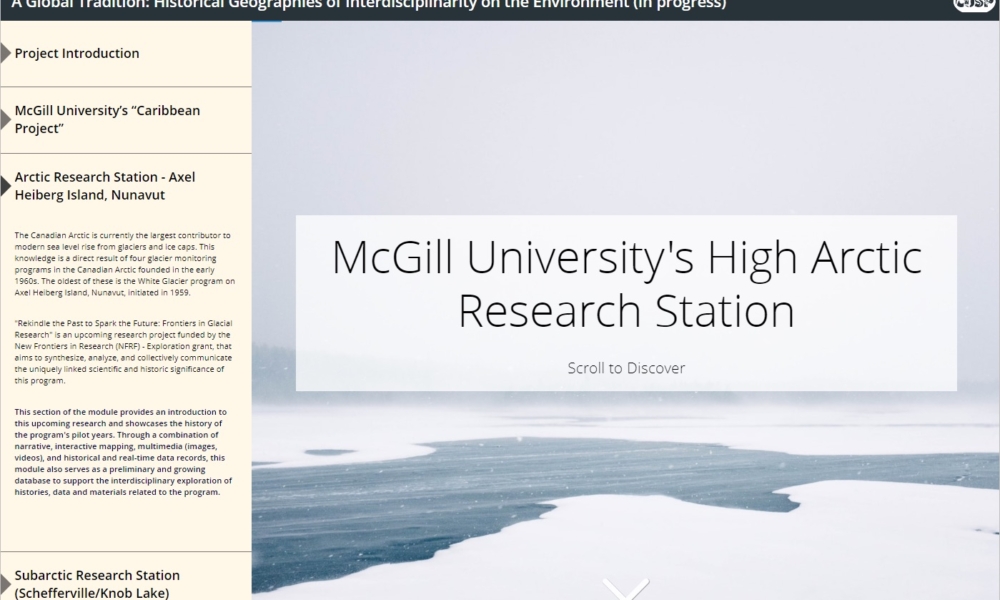Click the arrow marker beside Caribbean Project
The image size is (1000, 600).
point(6,119)
